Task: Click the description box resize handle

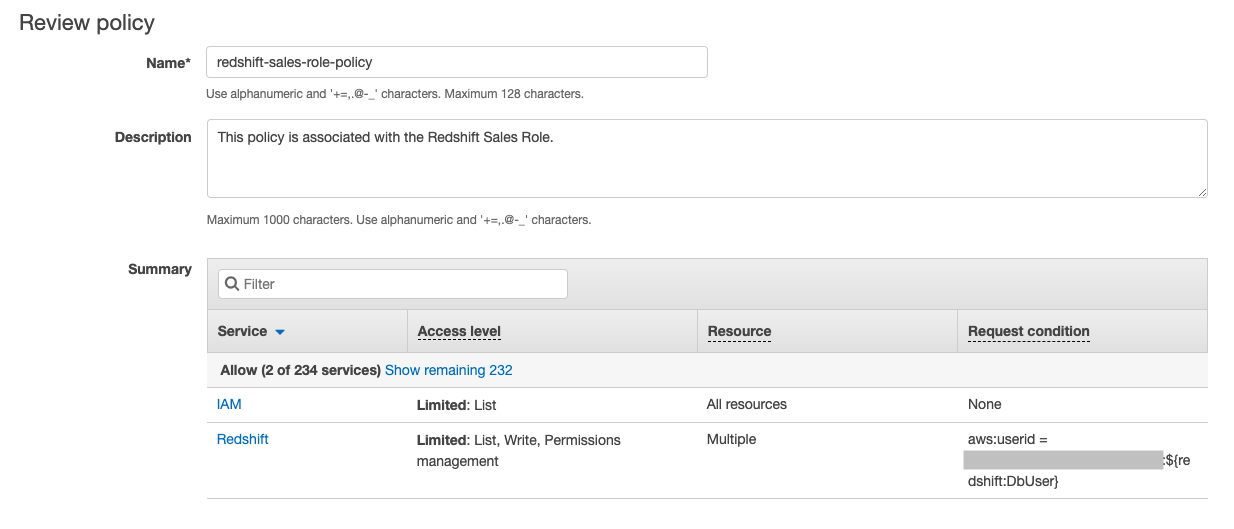Action: (1200, 191)
